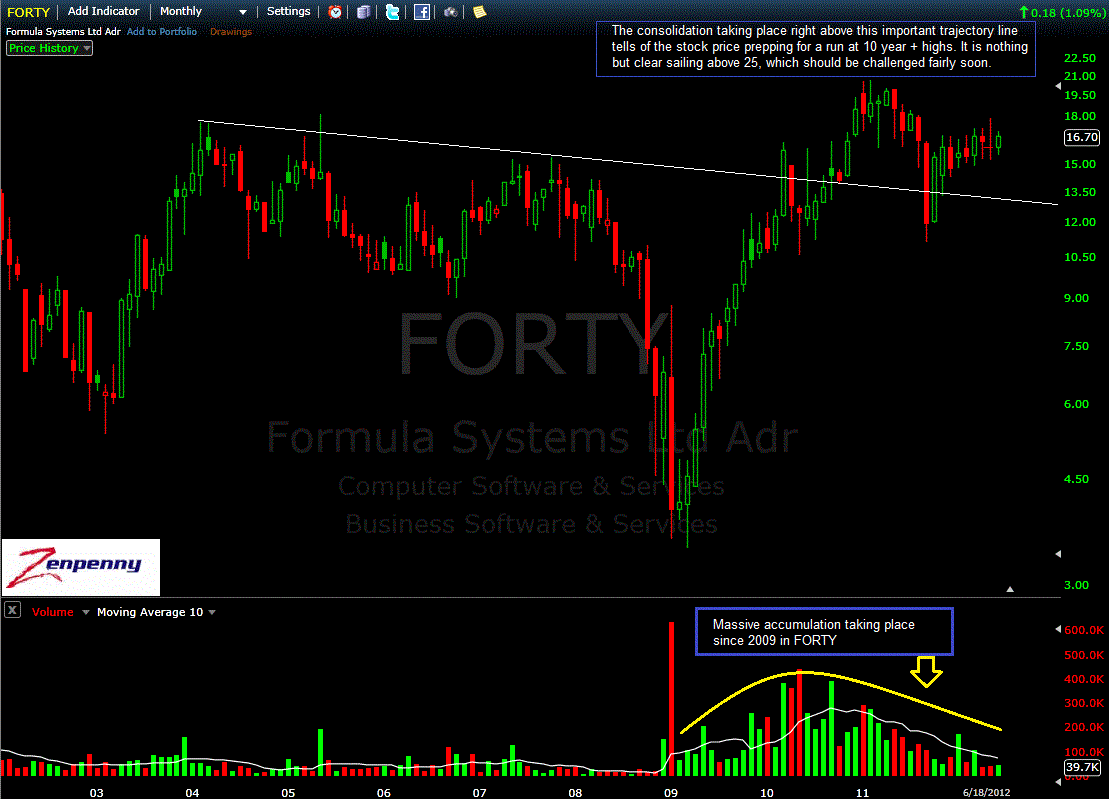The height and width of the screenshot is (799, 1109).
Task: Click the 6/18/2012 date label
Action: click(x=986, y=793)
